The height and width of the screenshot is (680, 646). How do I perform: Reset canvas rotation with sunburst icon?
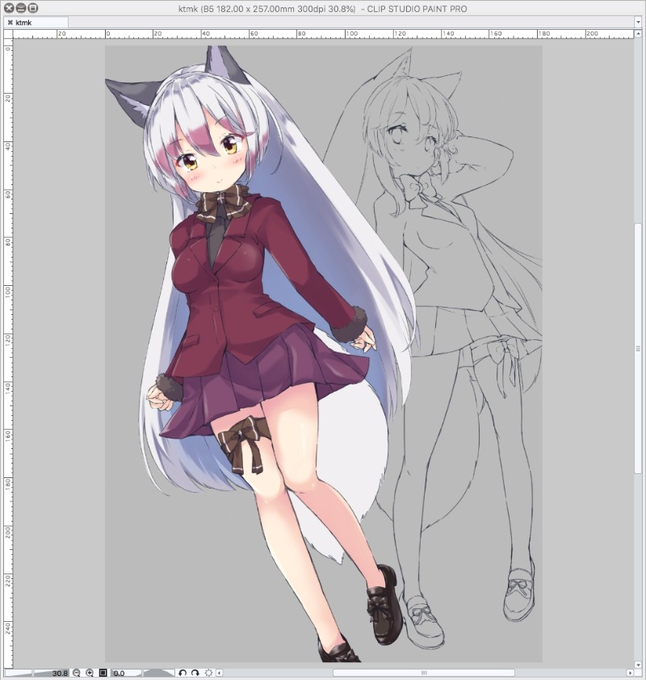point(209,673)
